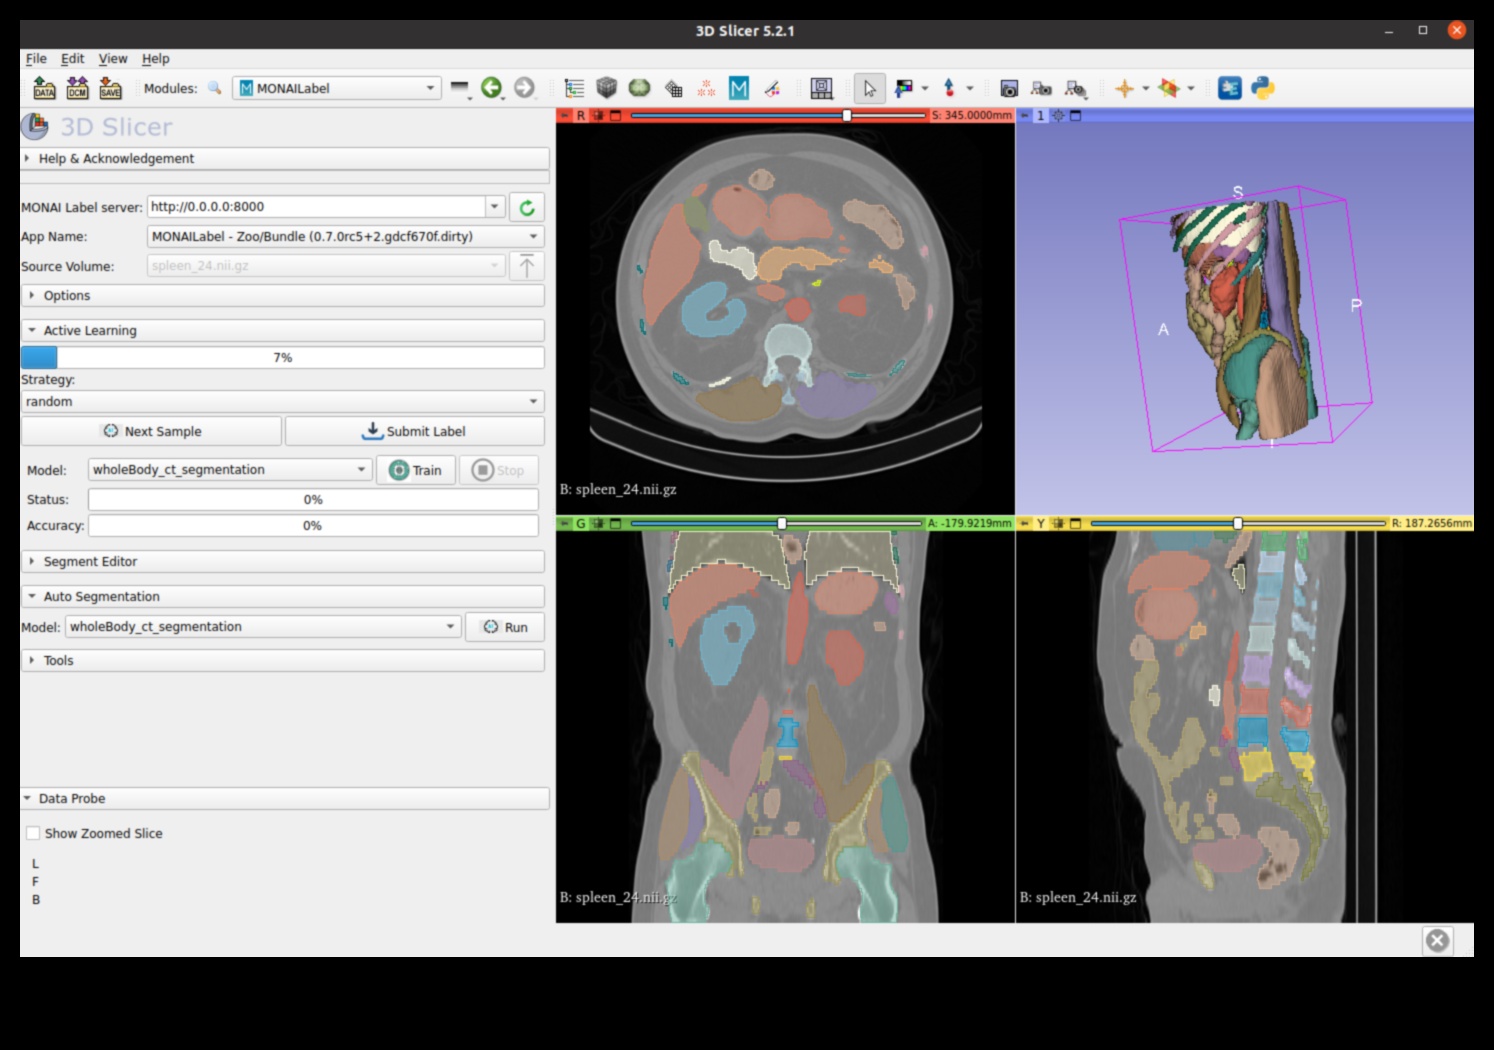Click the screenshot capture camera icon

[x=1009, y=88]
